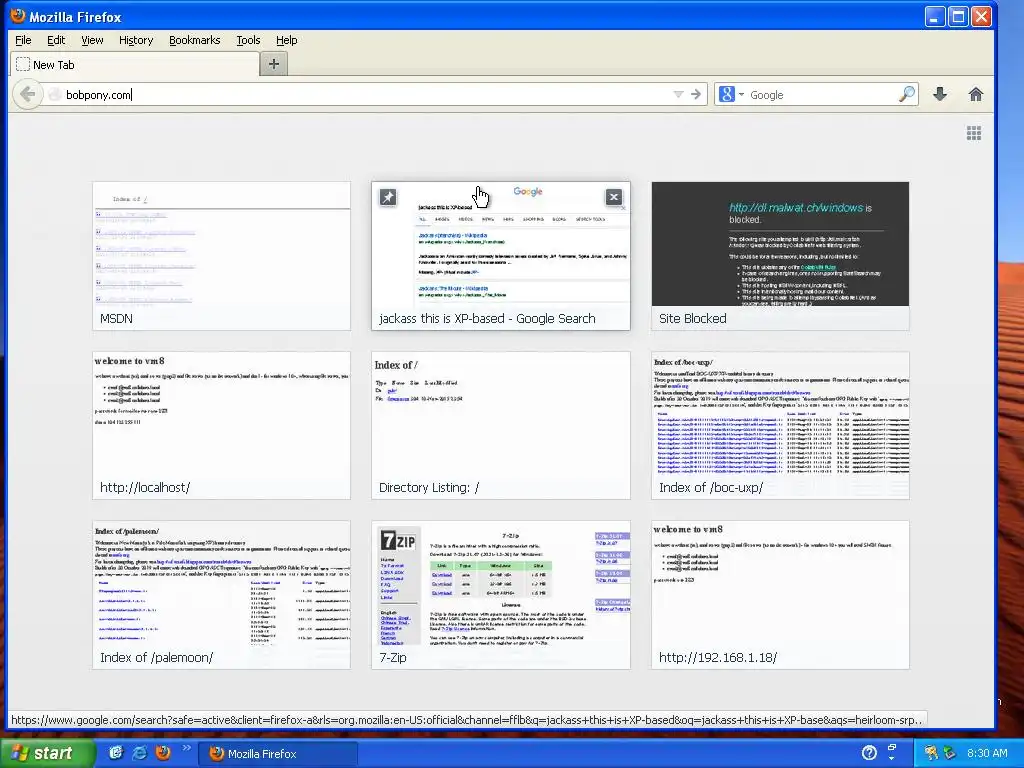Click Mozilla Firefox taskbar button
Viewport: 1024px width, 768px height.
click(278, 754)
